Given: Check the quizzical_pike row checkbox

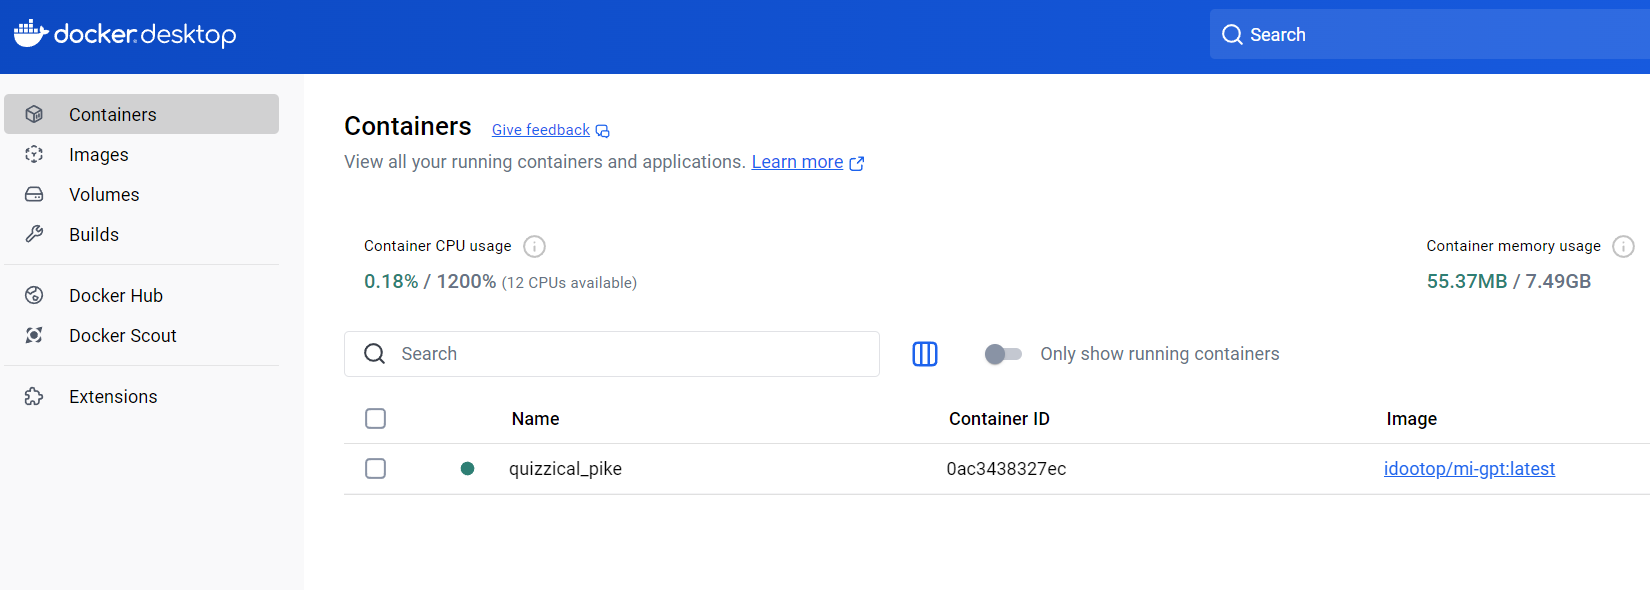Looking at the screenshot, I should (x=376, y=468).
